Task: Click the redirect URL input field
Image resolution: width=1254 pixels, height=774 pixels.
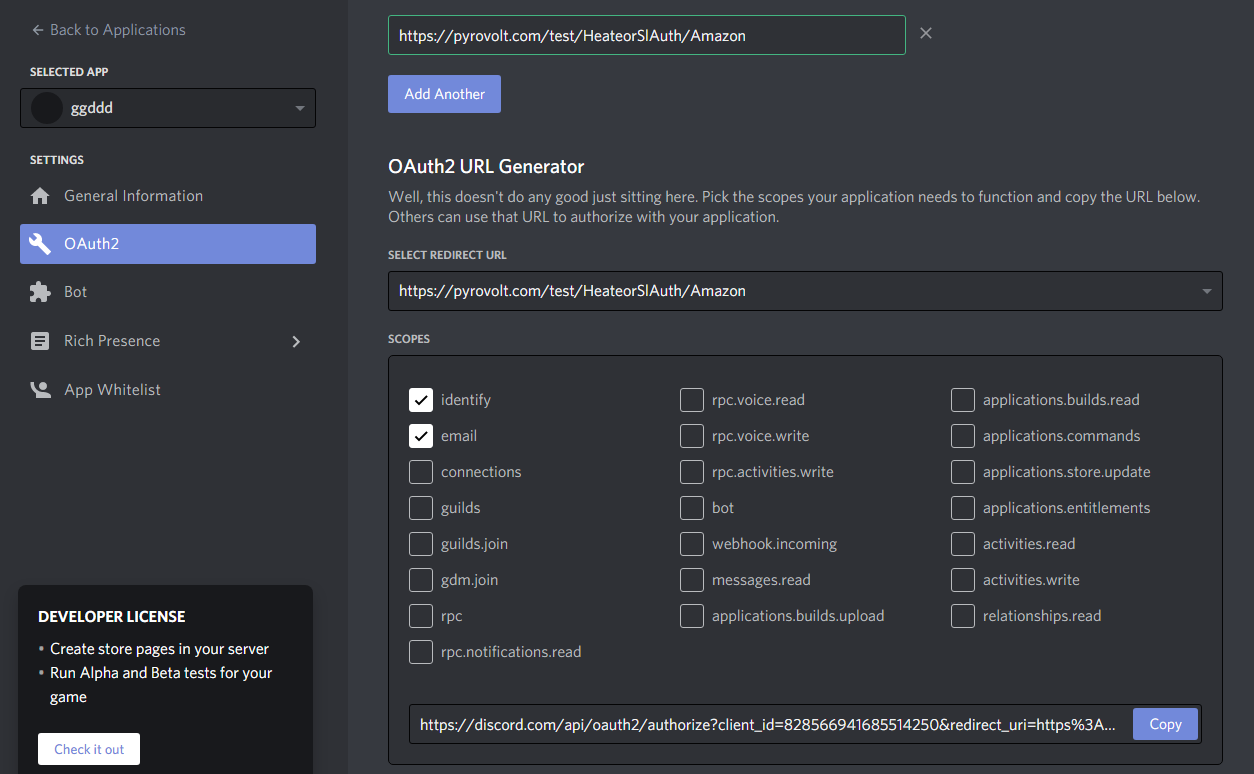Action: [646, 35]
